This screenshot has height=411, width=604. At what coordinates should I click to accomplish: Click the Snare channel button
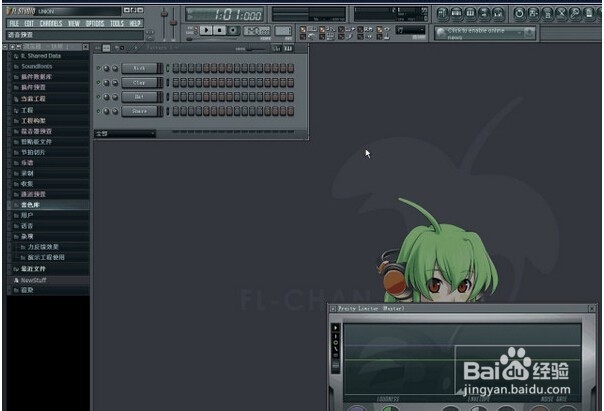click(139, 111)
